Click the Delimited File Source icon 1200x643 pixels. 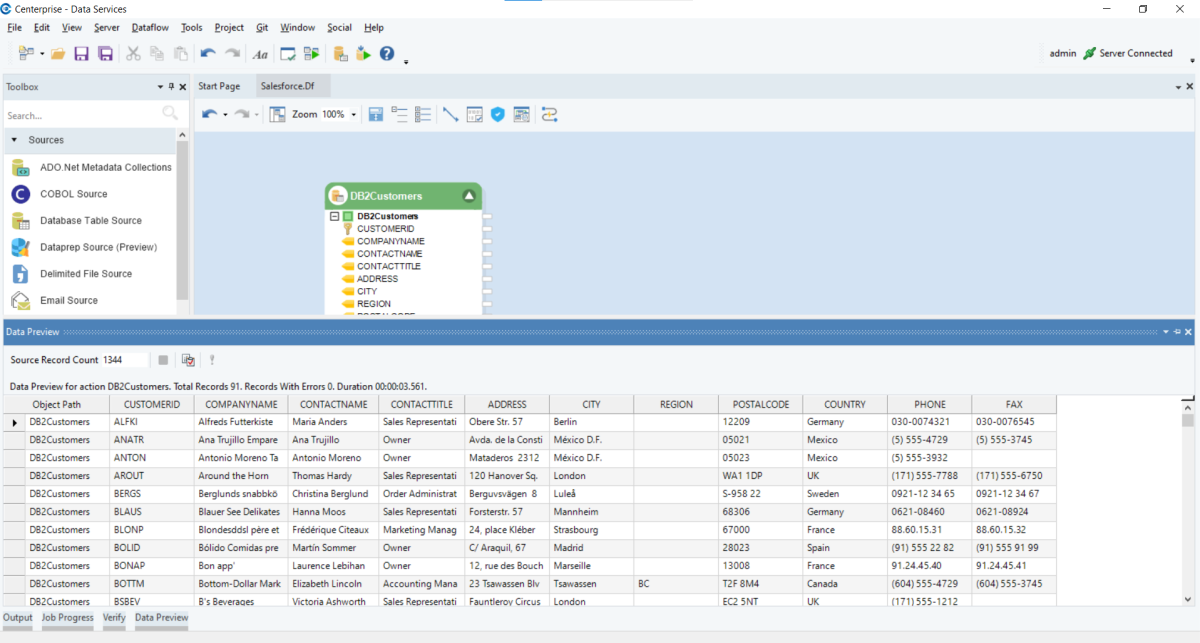[21, 273]
